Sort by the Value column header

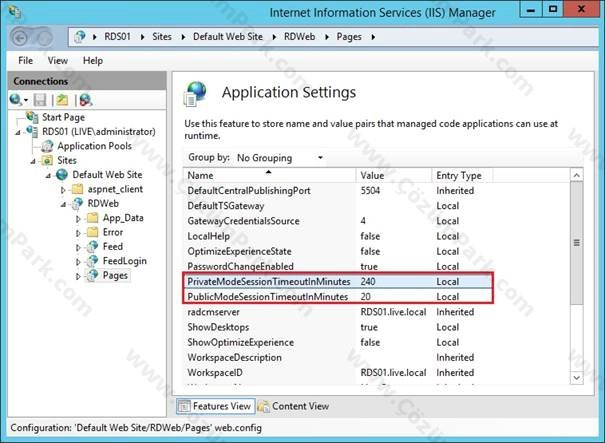click(x=394, y=175)
